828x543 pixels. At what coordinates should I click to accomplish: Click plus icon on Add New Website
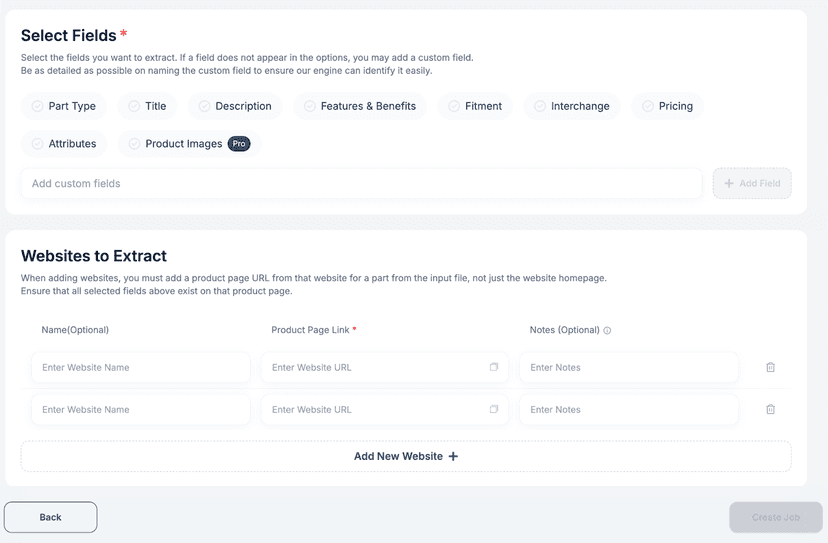(453, 456)
